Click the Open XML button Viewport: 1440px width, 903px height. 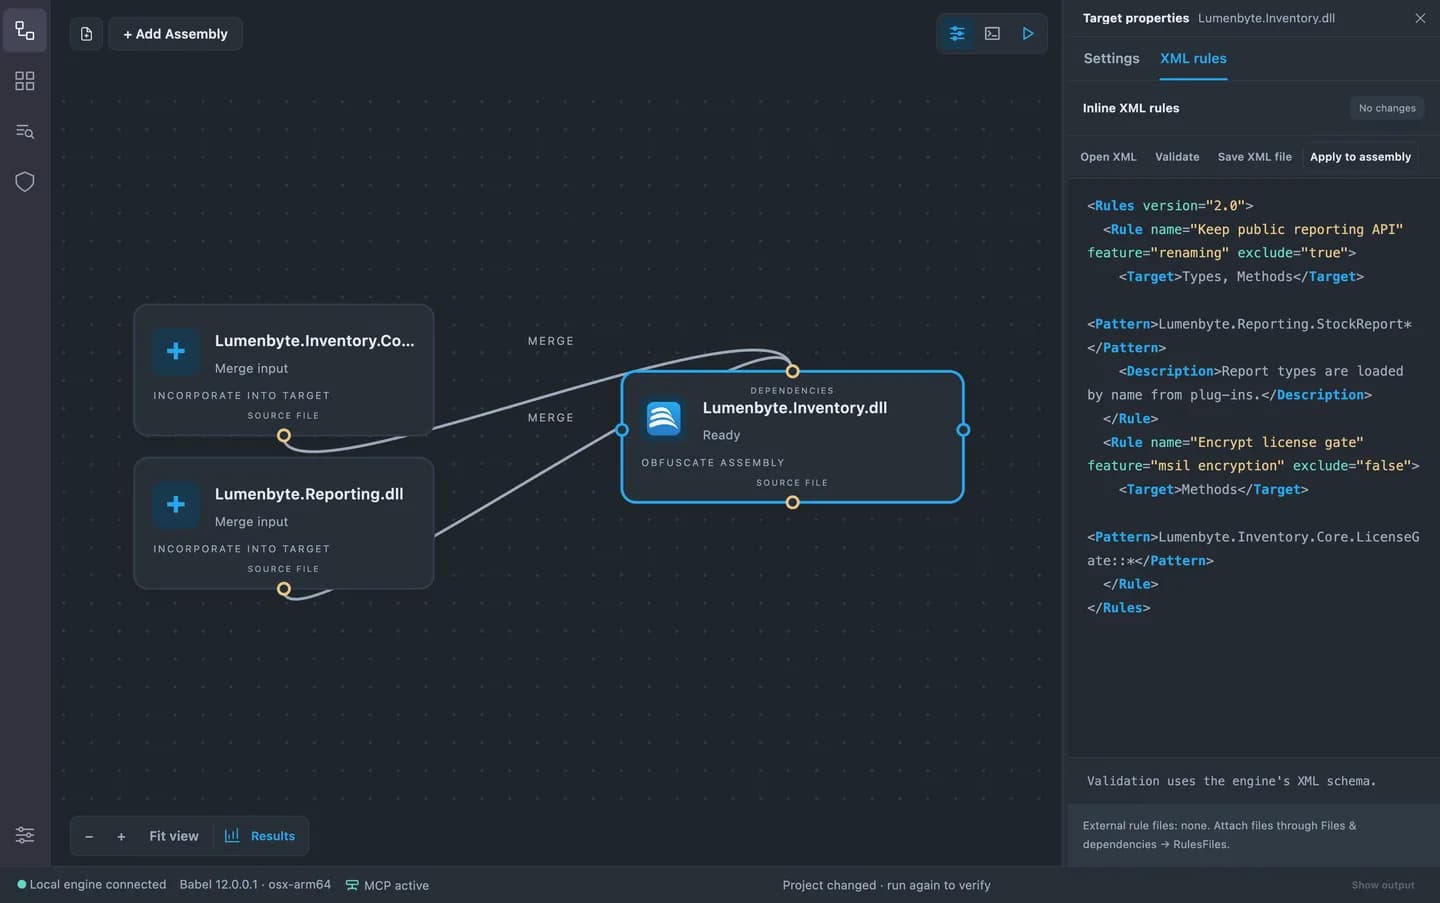pyautogui.click(x=1108, y=157)
